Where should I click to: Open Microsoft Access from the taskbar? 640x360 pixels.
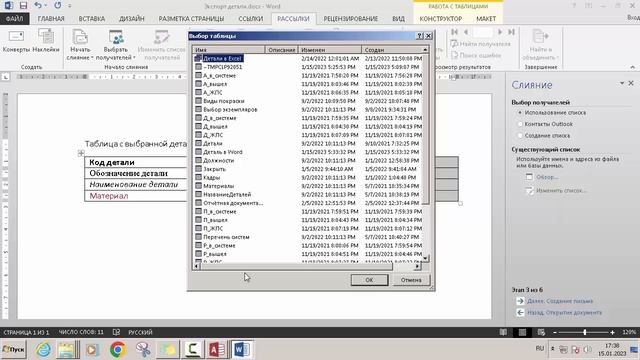tap(216, 350)
